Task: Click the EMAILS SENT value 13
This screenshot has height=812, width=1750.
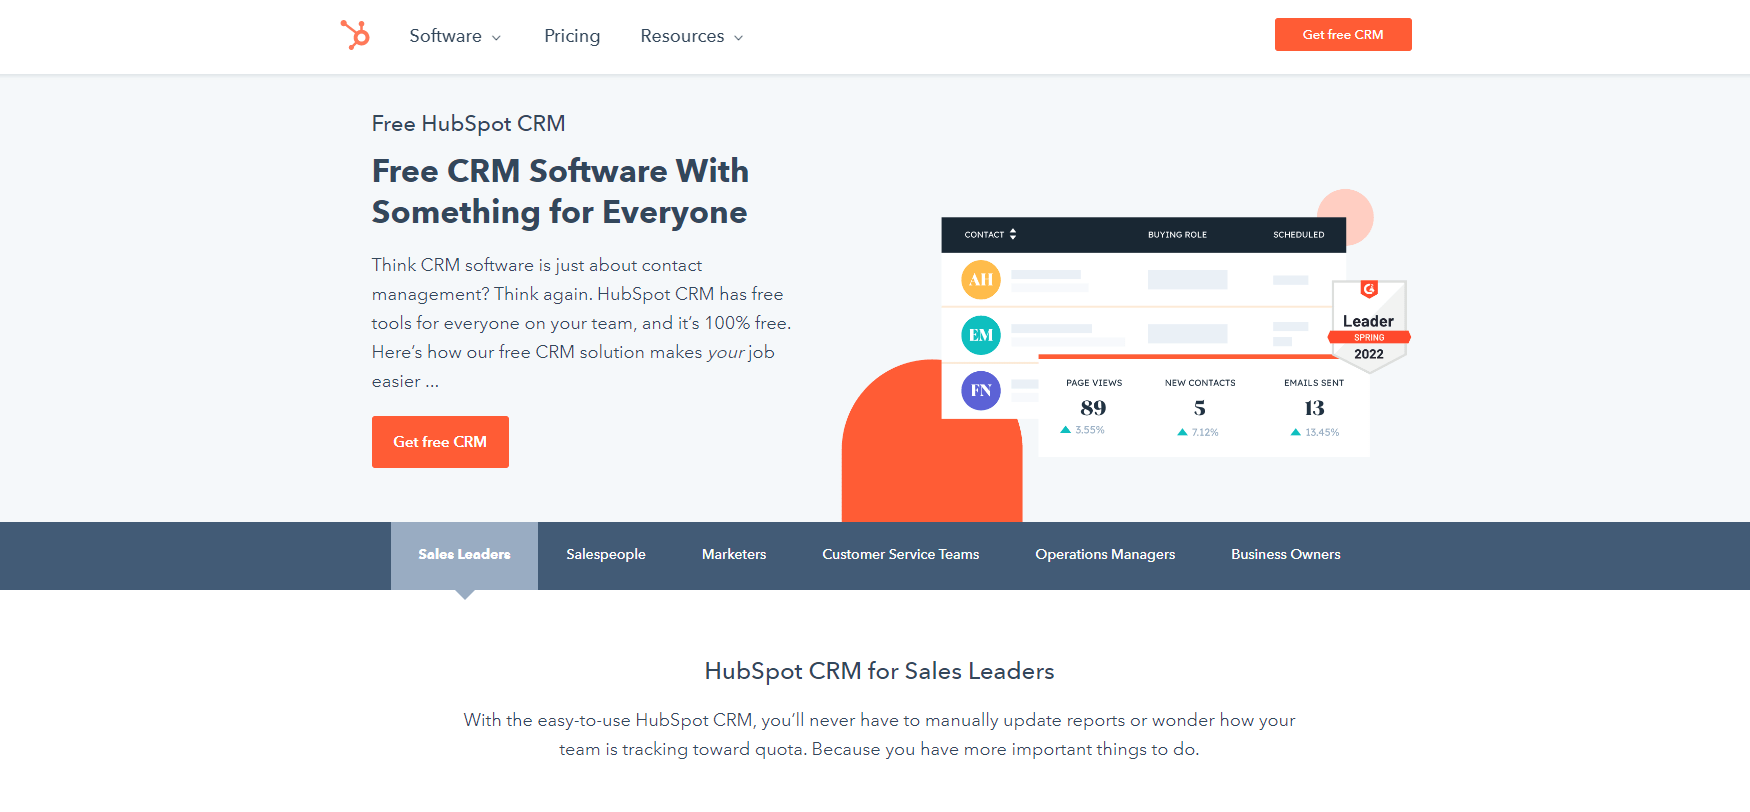Action: coord(1314,408)
